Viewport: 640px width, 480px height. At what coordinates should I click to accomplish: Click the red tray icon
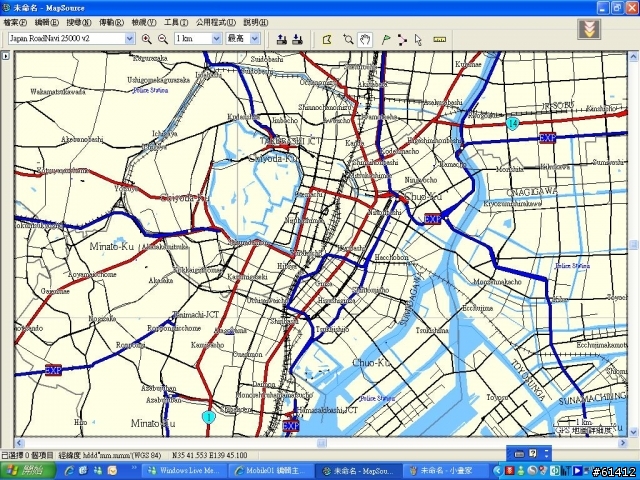click(509, 471)
